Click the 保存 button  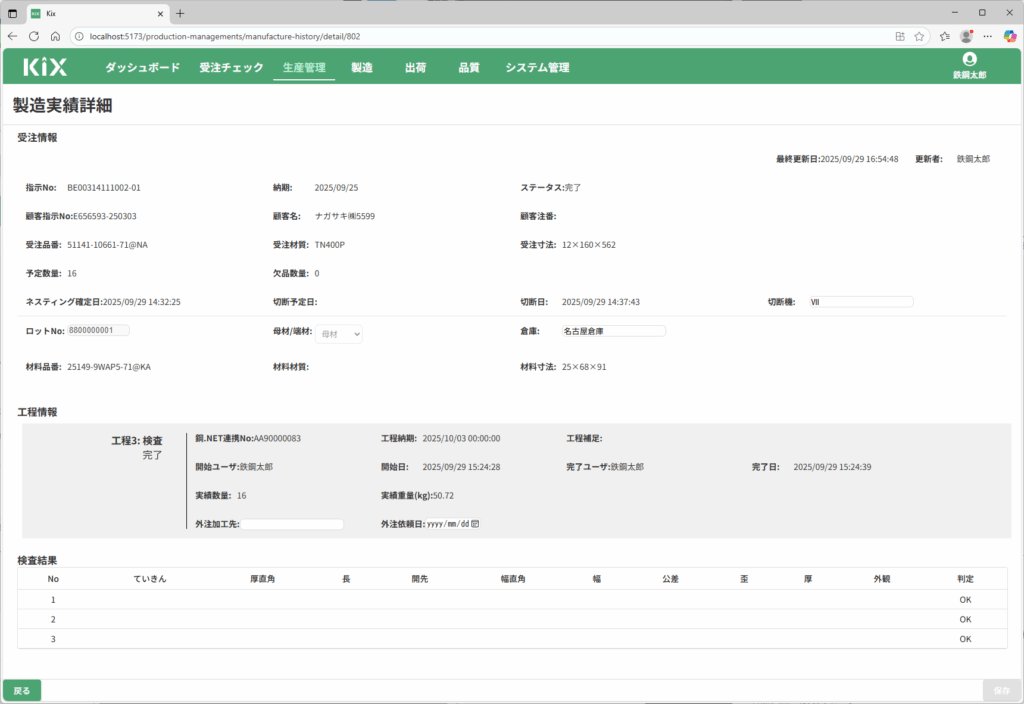point(1001,691)
